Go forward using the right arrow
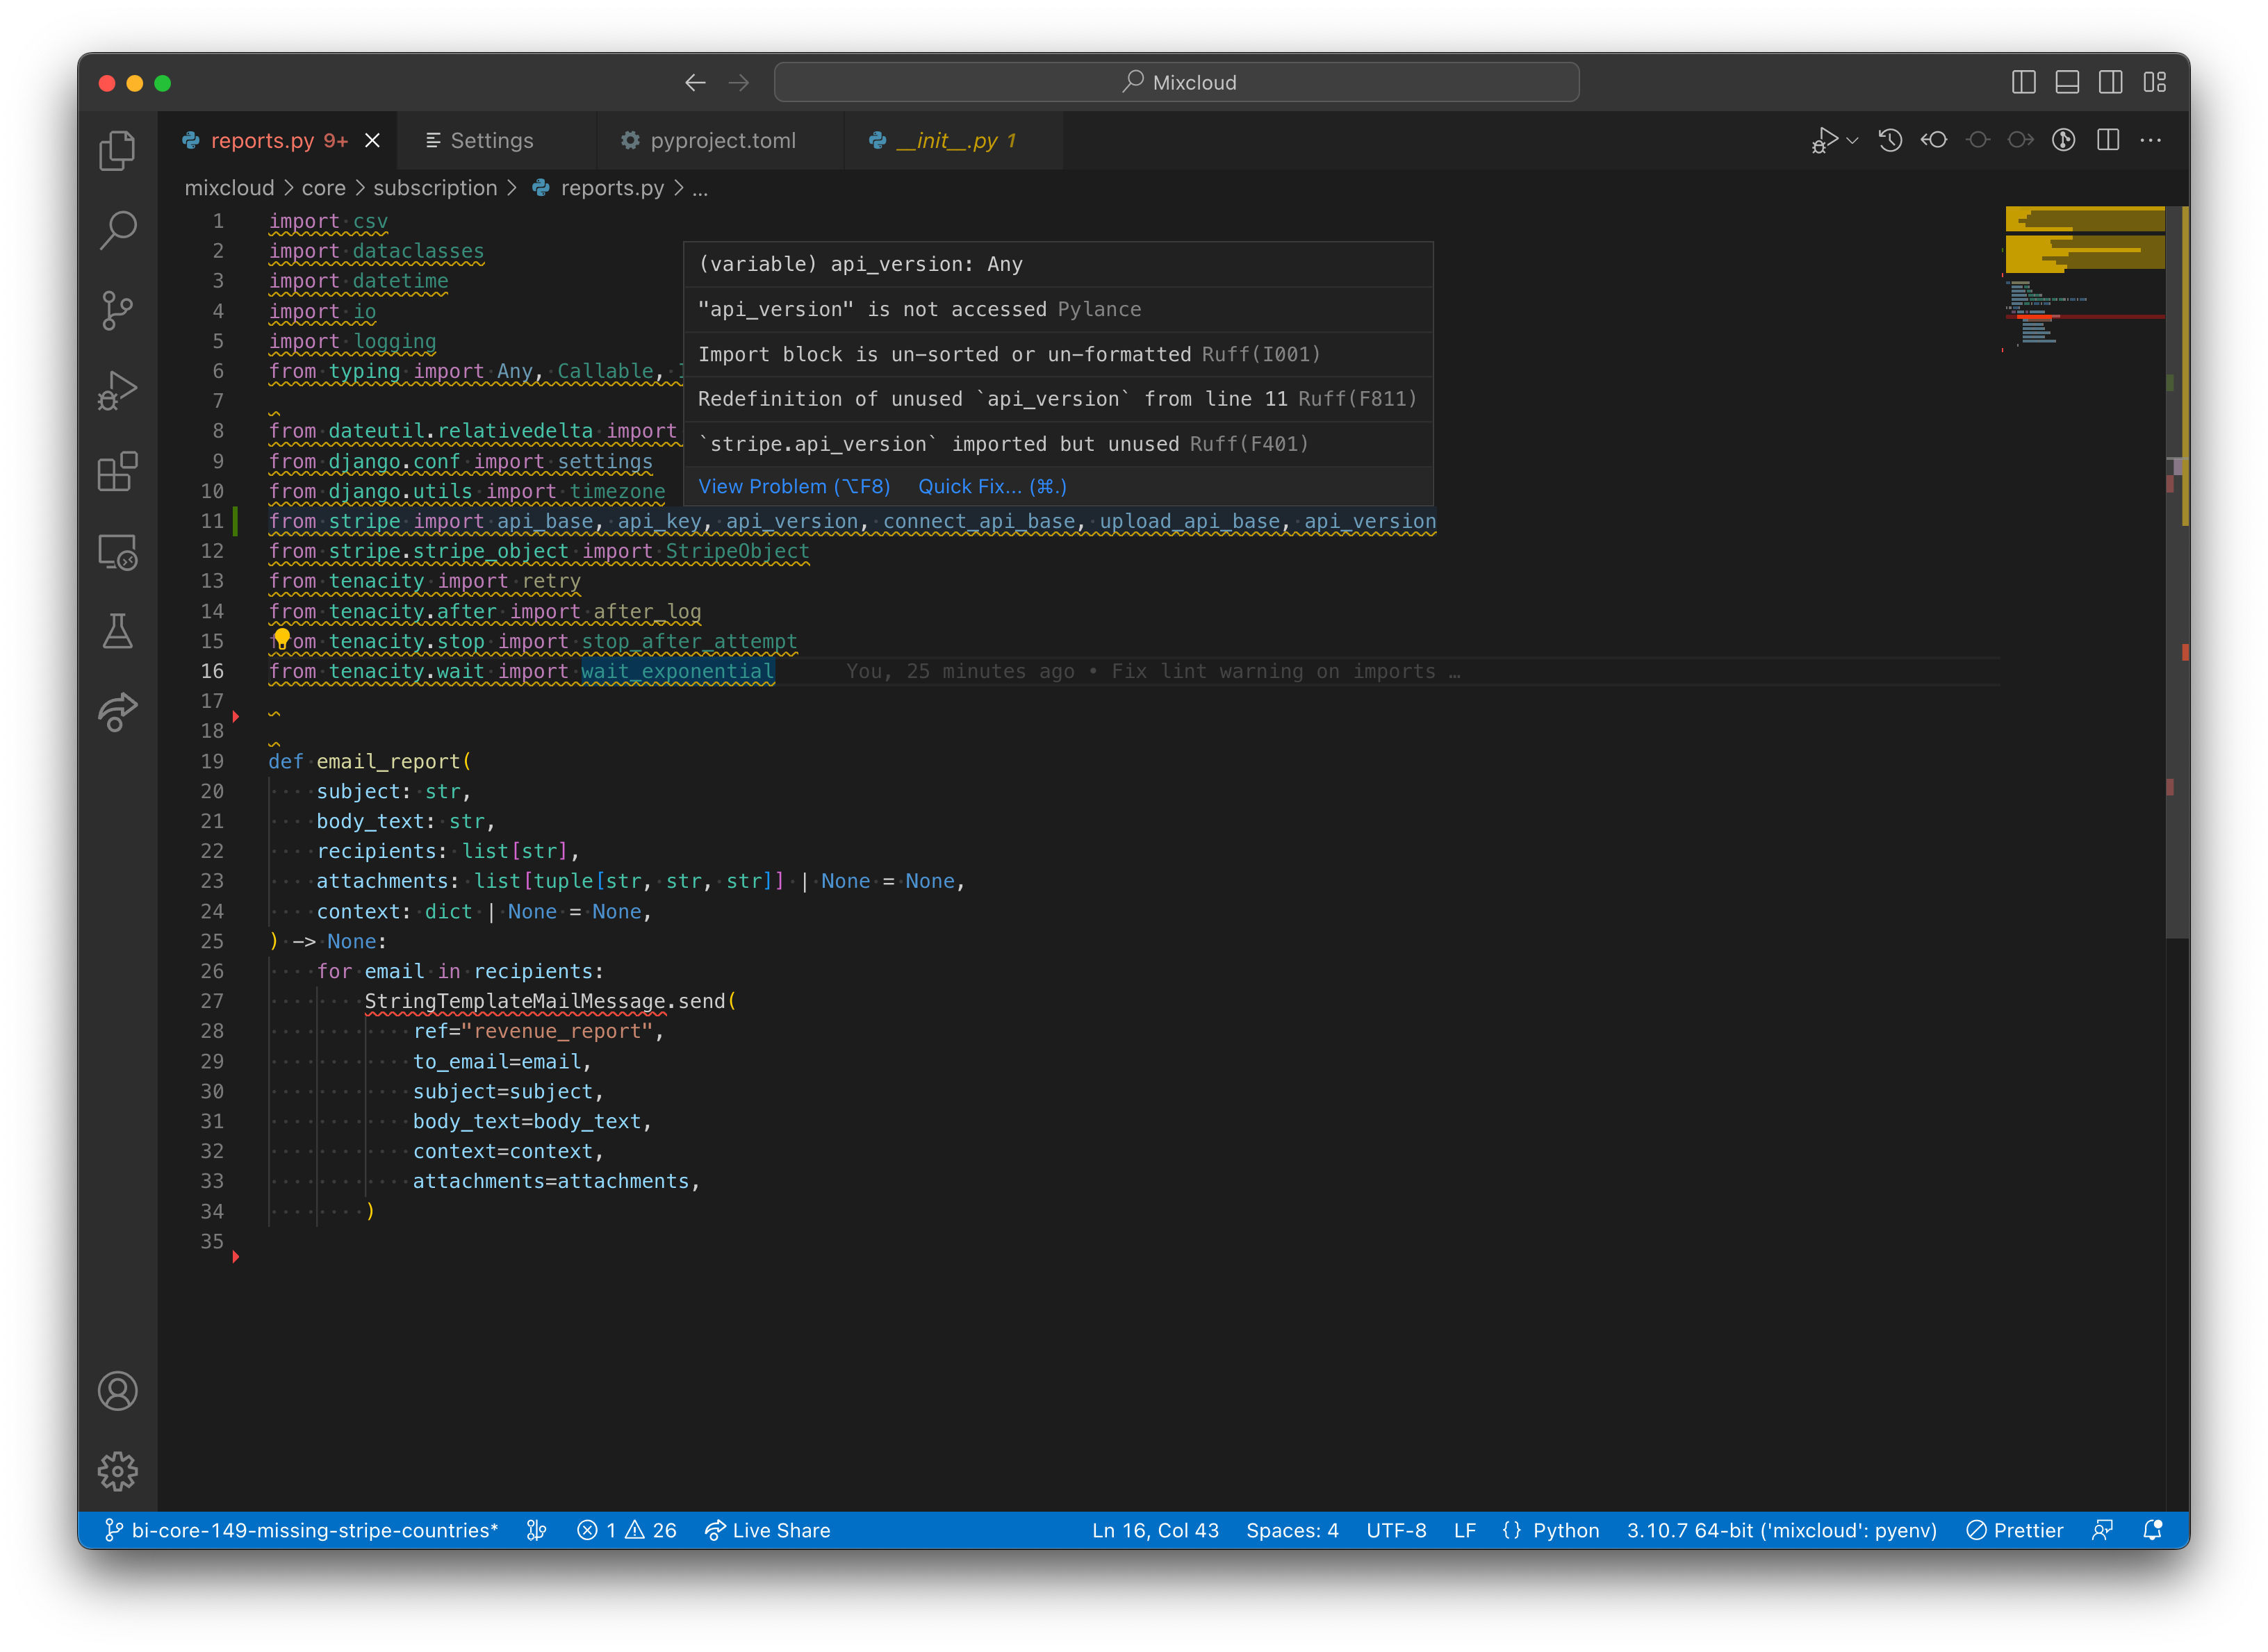 tap(739, 83)
